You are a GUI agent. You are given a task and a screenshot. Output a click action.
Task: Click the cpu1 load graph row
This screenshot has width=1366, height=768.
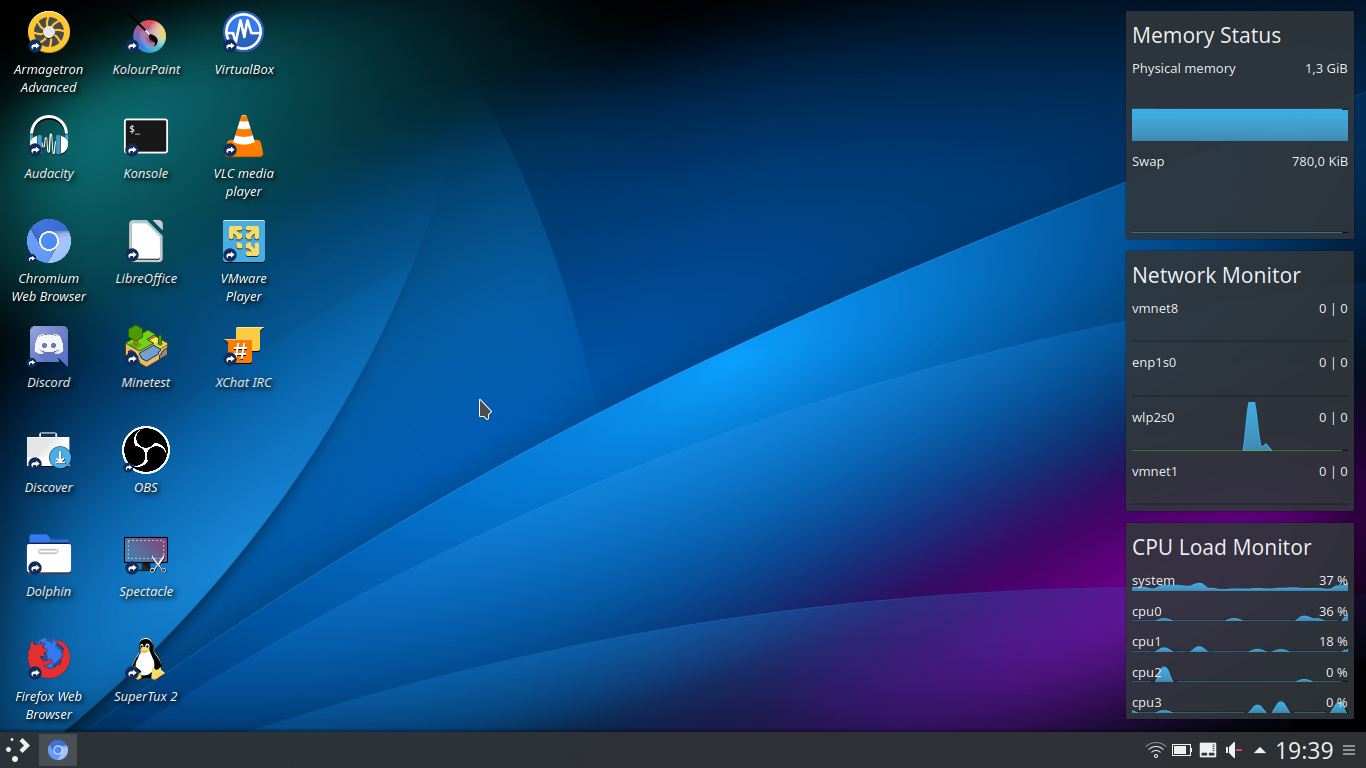click(x=1239, y=642)
